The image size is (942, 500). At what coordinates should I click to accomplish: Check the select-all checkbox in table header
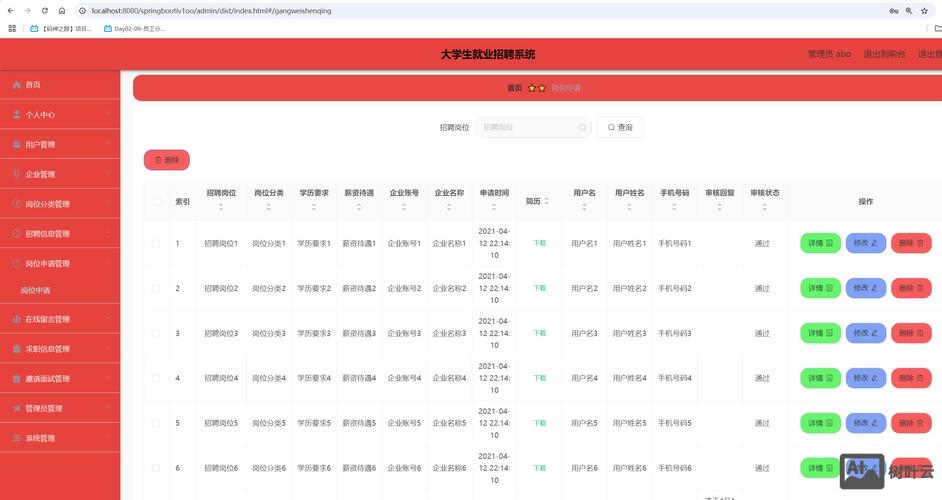click(x=156, y=201)
